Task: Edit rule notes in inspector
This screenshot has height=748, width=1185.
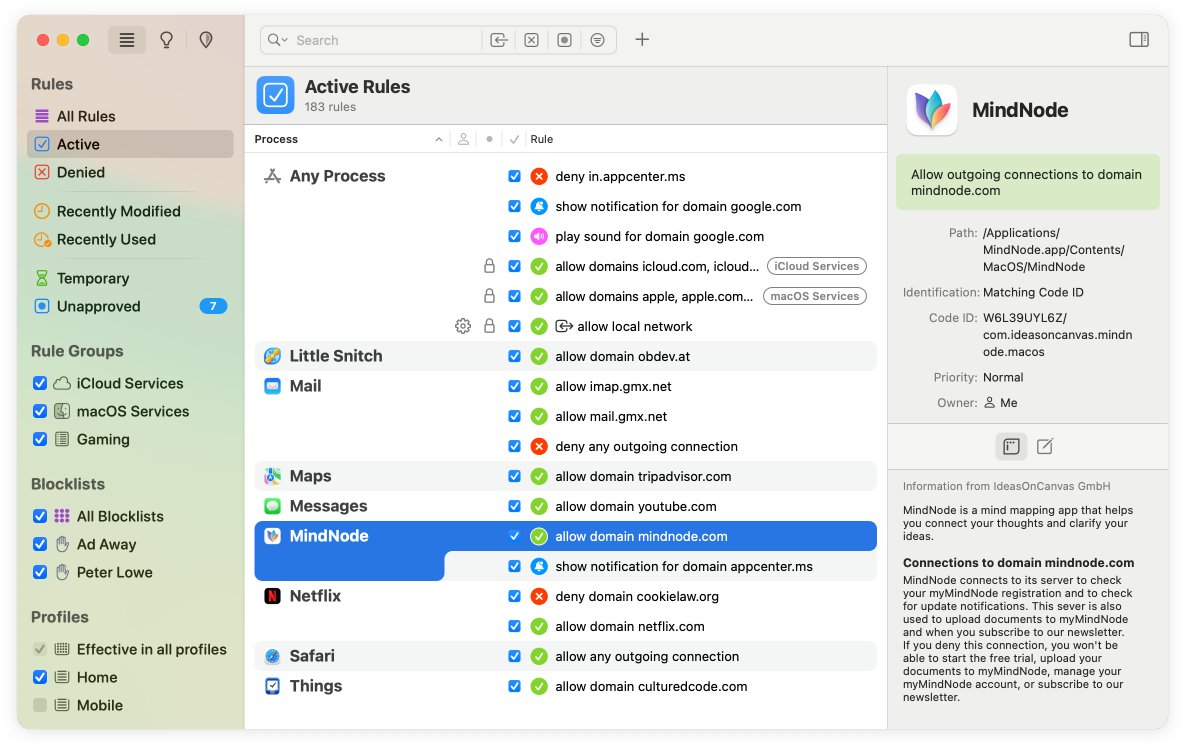Action: [1044, 447]
